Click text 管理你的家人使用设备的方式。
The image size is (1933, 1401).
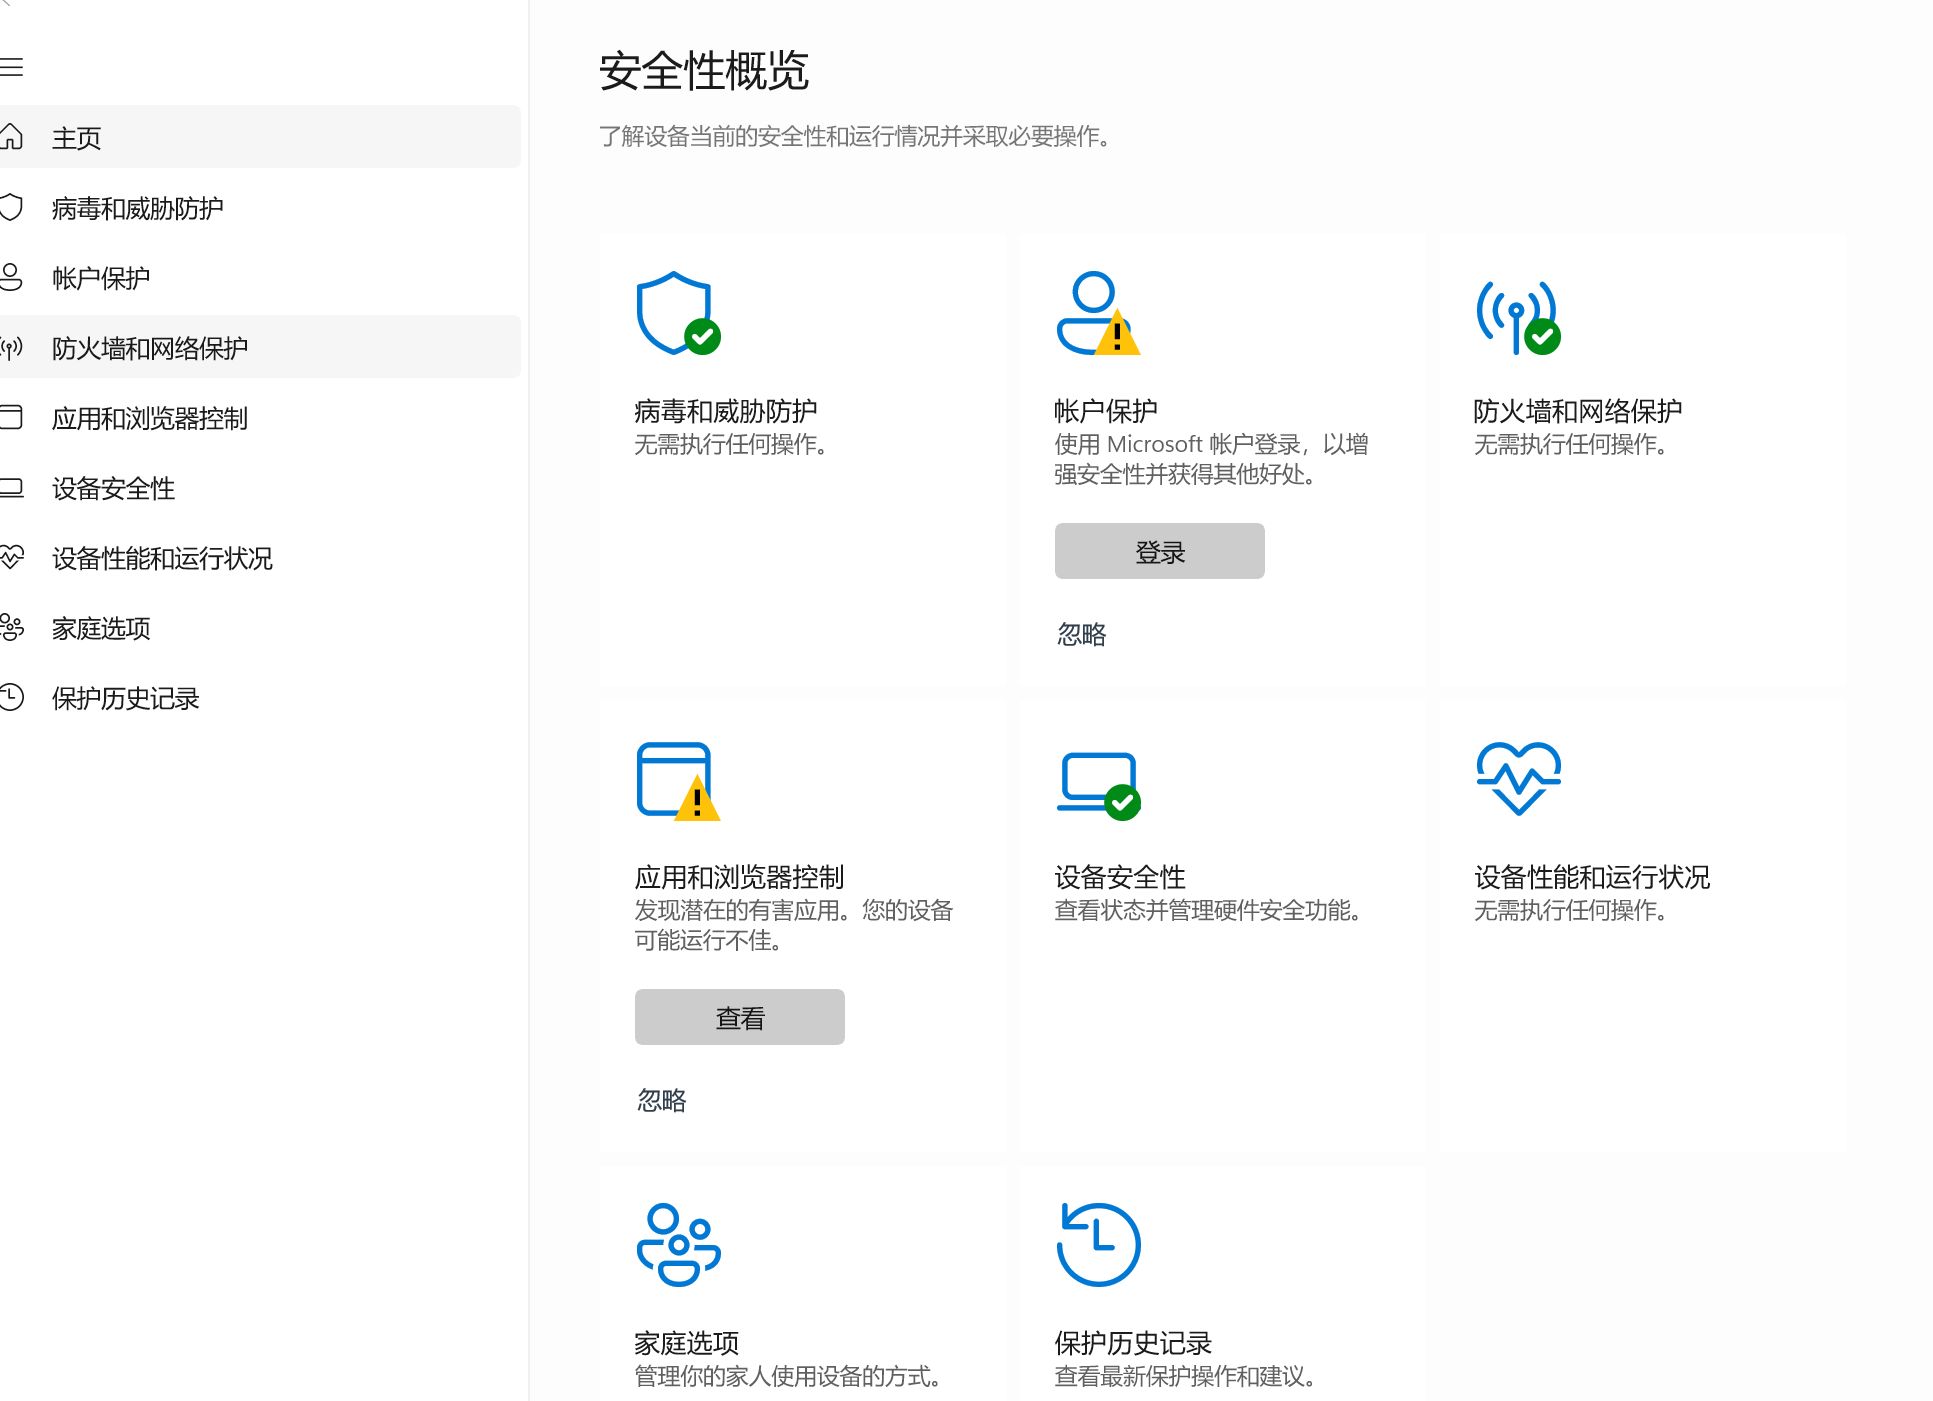[789, 1376]
